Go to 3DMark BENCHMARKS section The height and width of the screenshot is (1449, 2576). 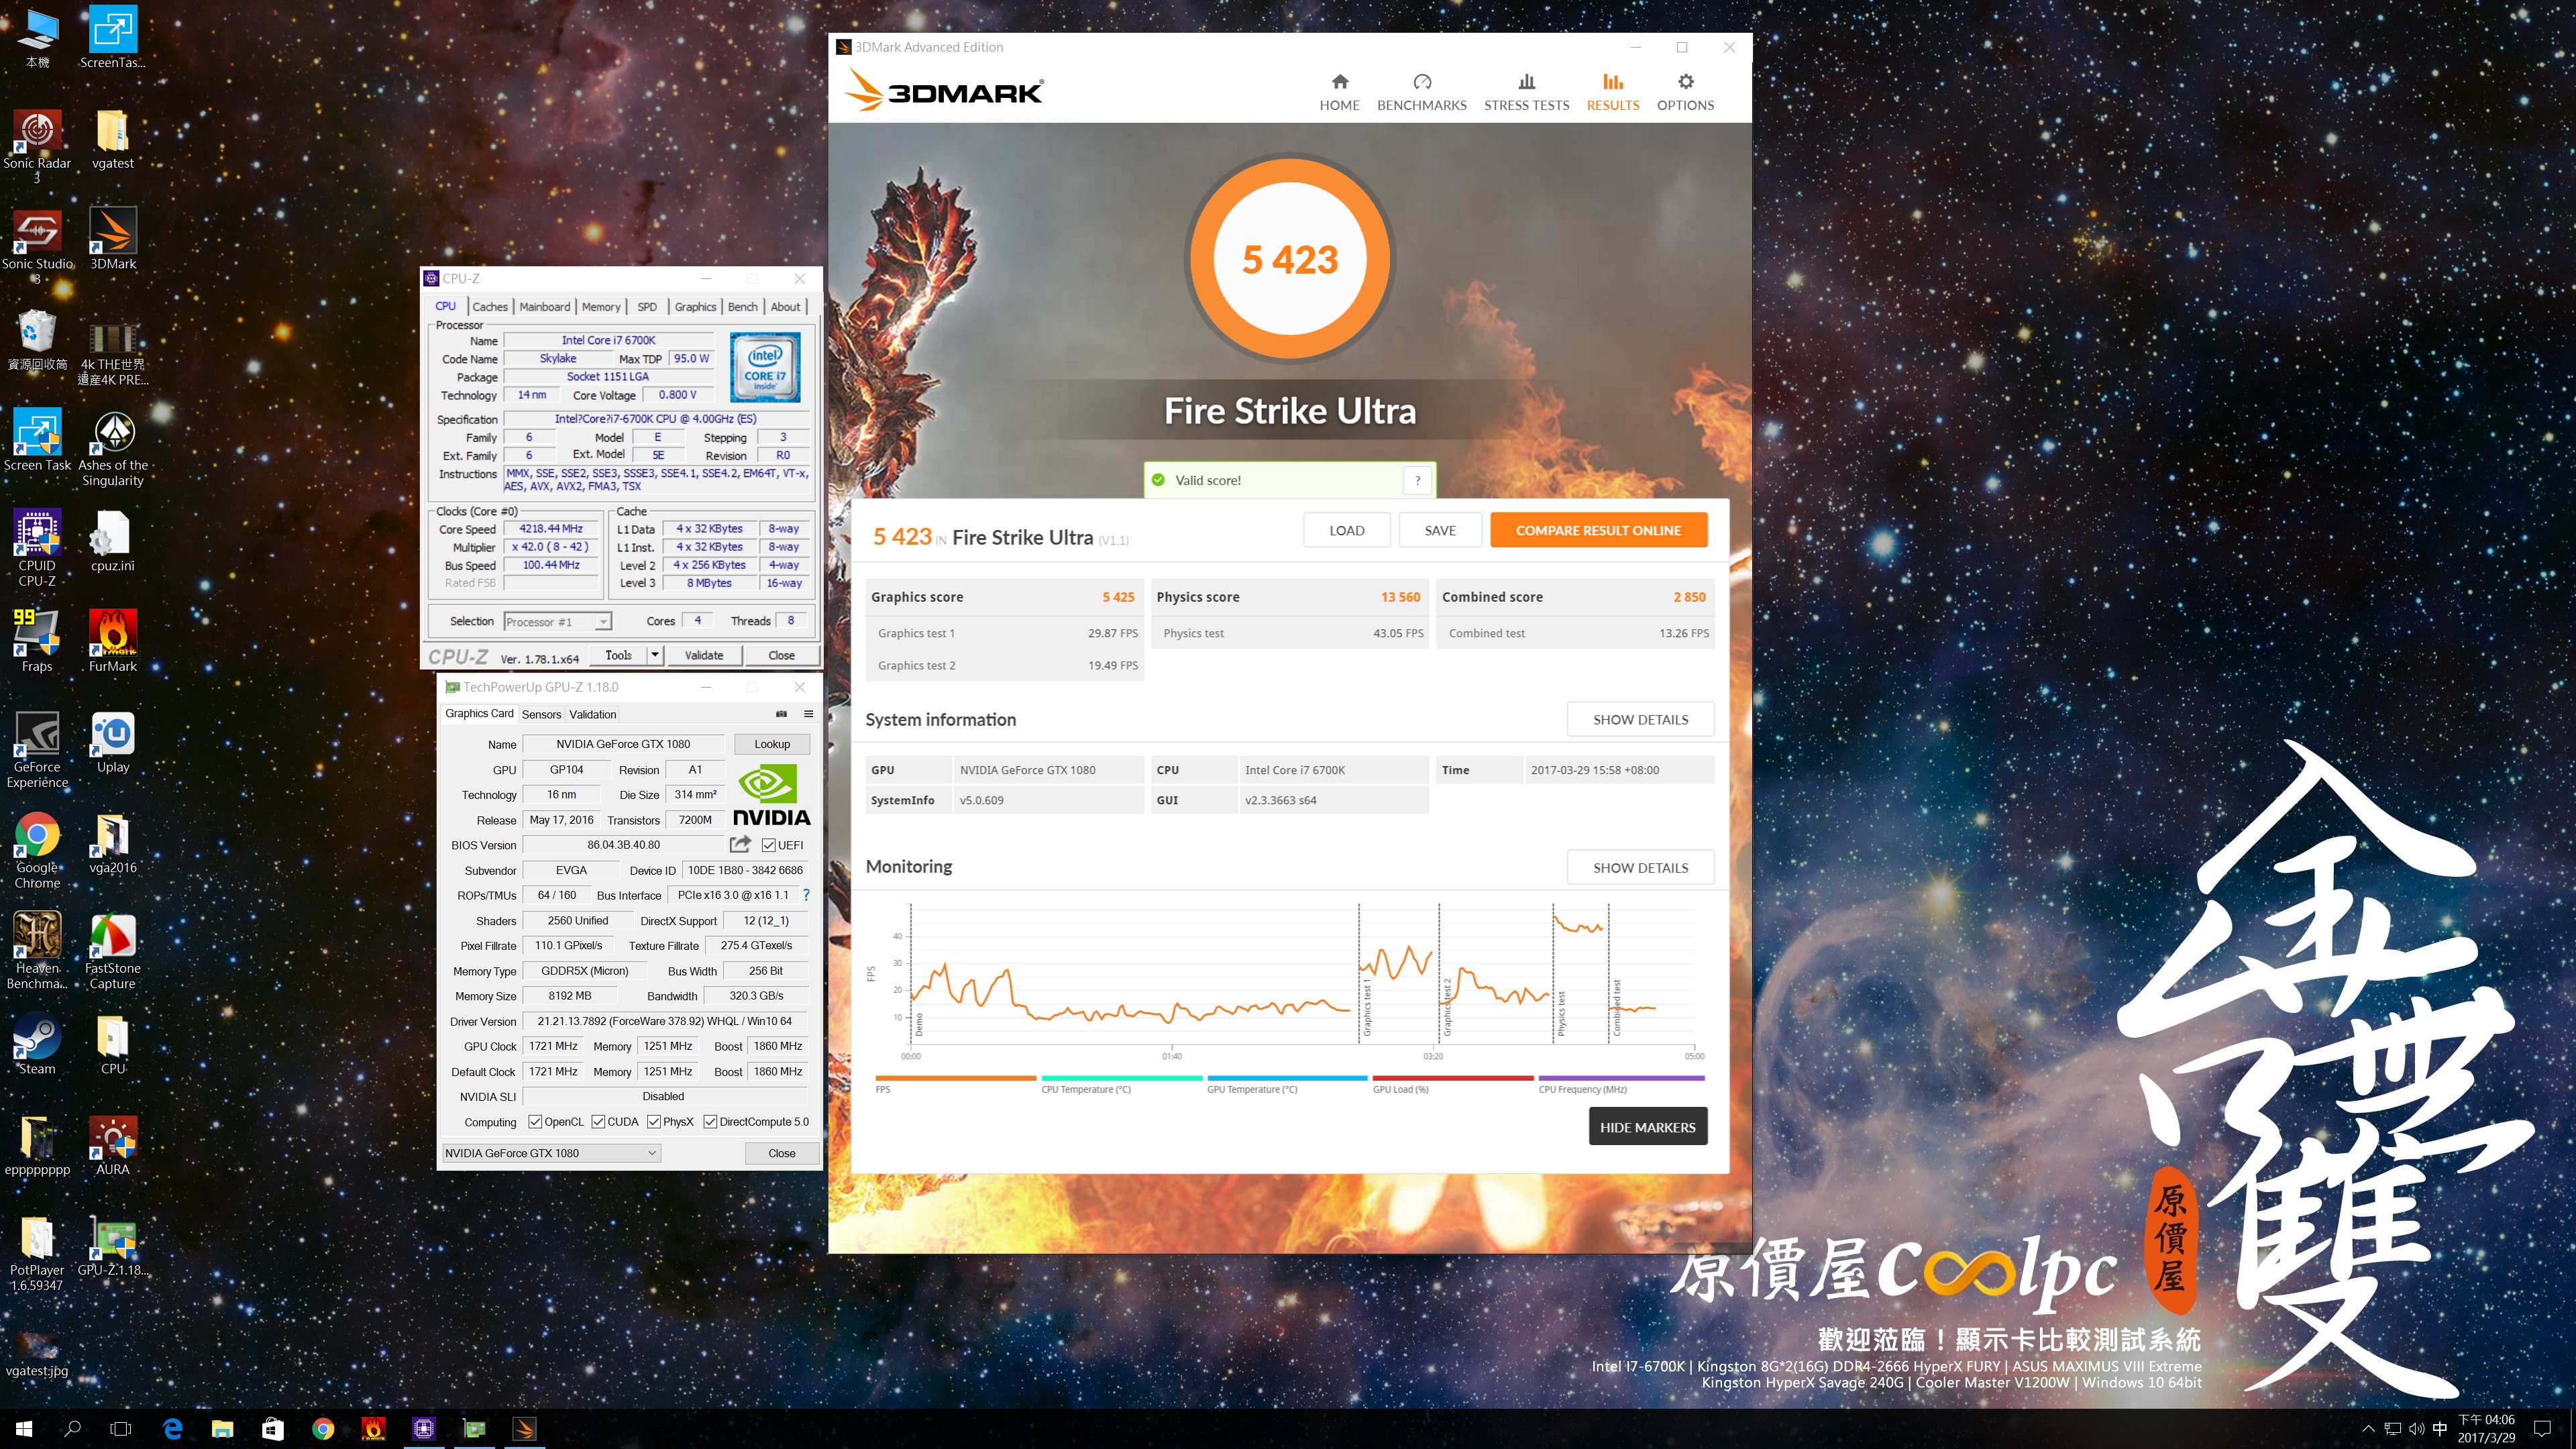pyautogui.click(x=1421, y=92)
